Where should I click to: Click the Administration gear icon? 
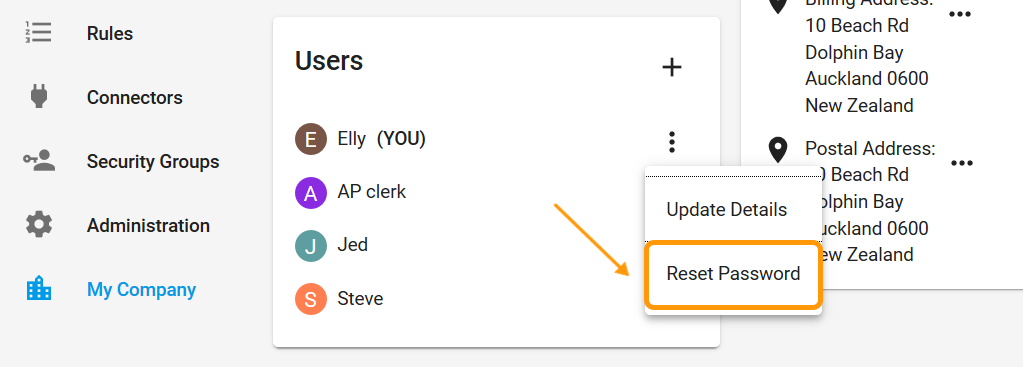click(x=38, y=225)
